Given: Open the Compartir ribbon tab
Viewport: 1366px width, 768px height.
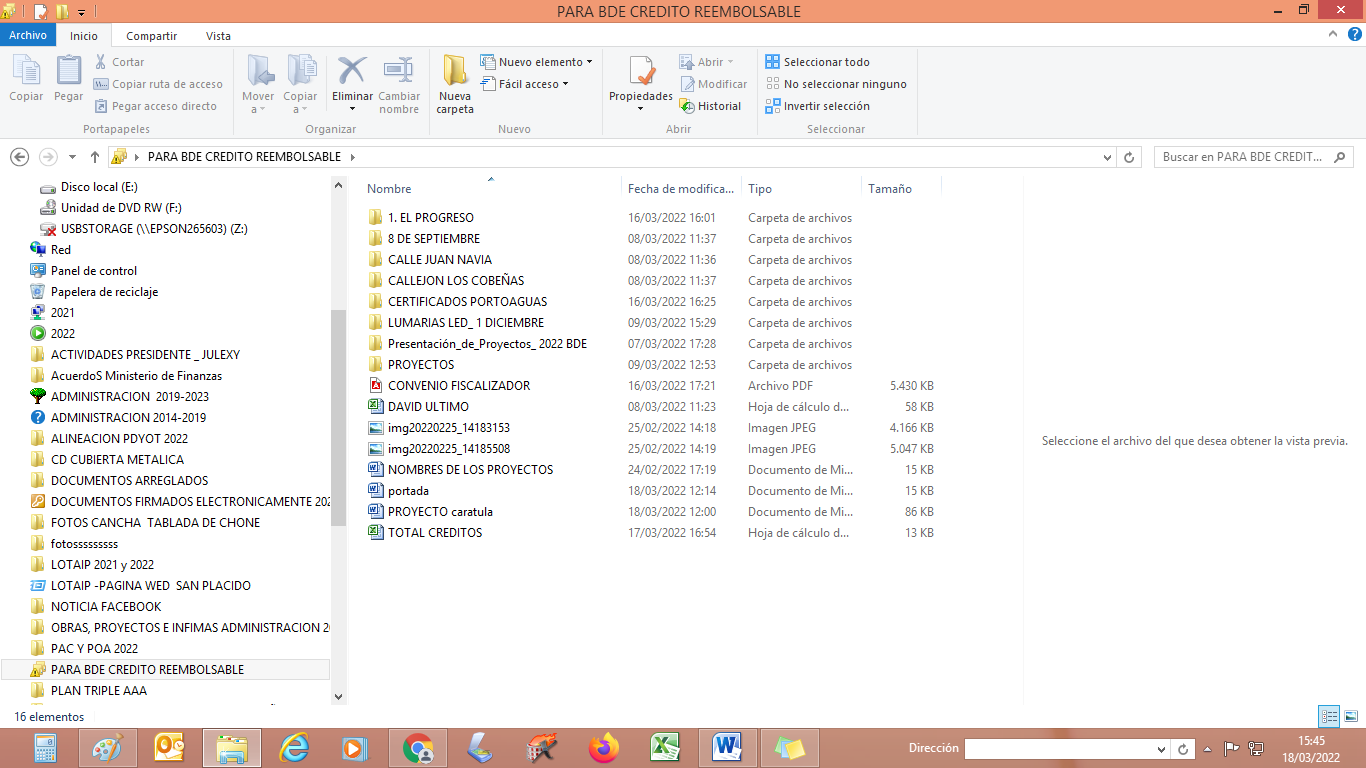Looking at the screenshot, I should (x=151, y=36).
